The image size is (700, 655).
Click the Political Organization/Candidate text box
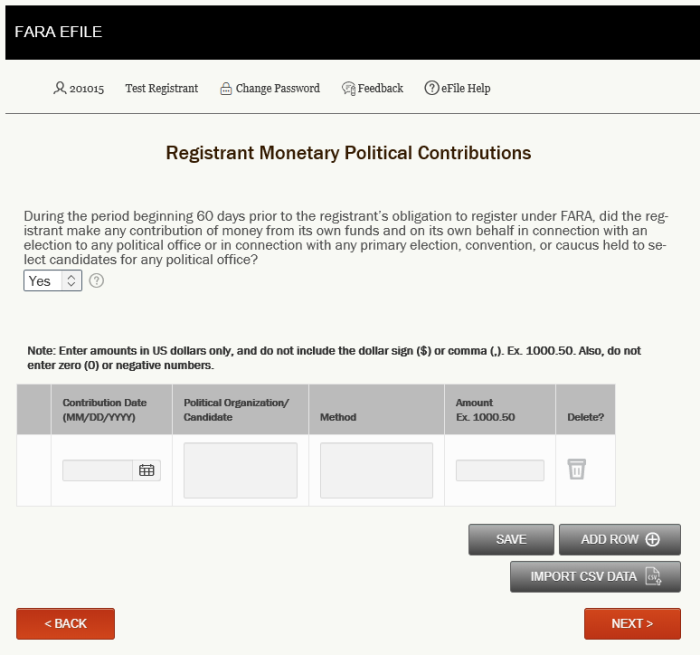(241, 470)
